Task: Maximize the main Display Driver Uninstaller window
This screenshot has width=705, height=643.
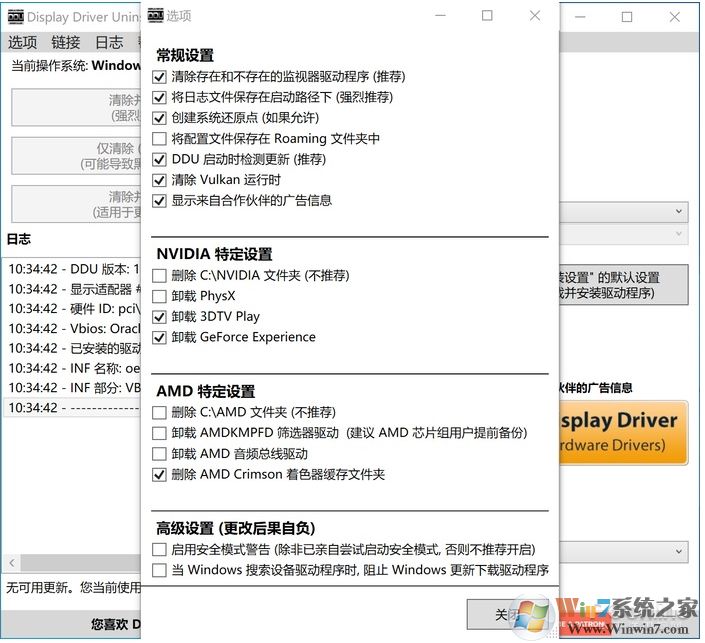Action: [627, 17]
